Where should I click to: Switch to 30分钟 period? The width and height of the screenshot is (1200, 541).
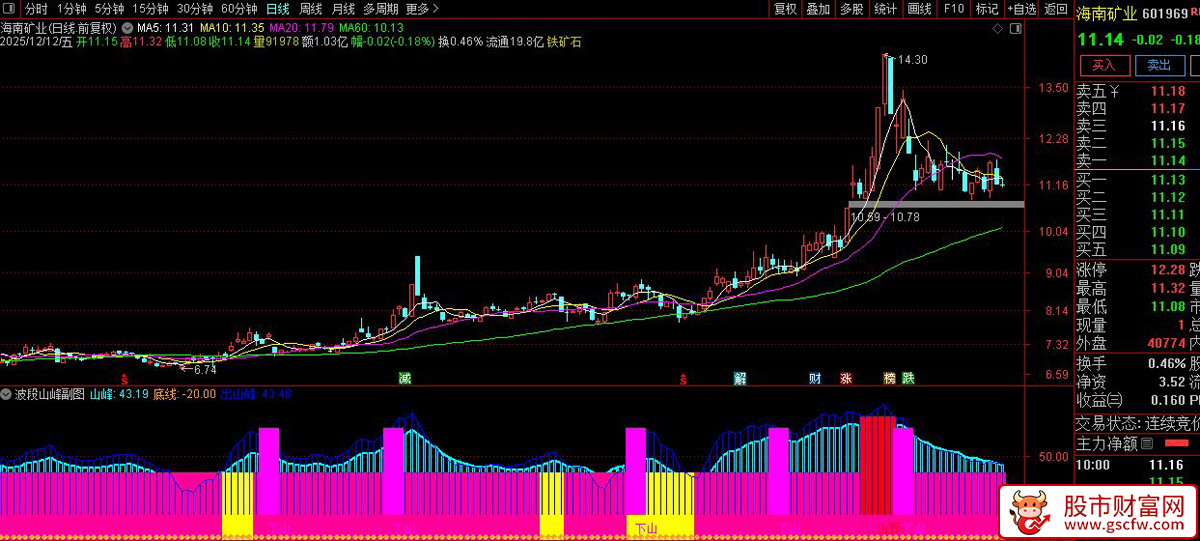coord(195,9)
